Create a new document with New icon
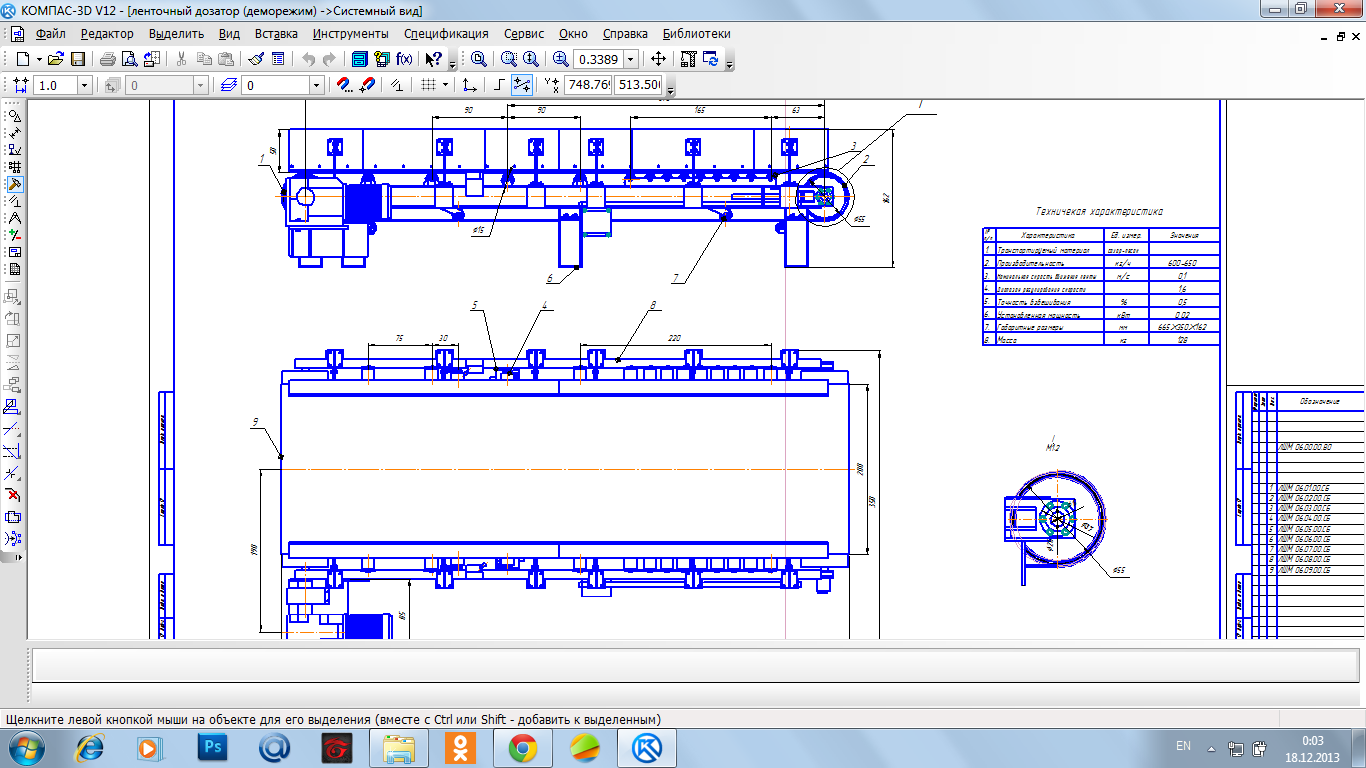The height and width of the screenshot is (768, 1366). coord(23,59)
